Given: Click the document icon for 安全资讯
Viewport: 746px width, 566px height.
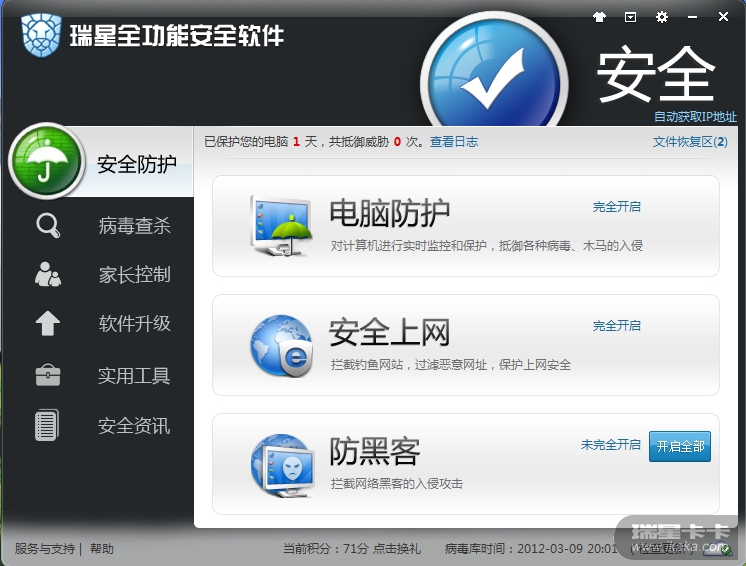Looking at the screenshot, I should [47, 425].
